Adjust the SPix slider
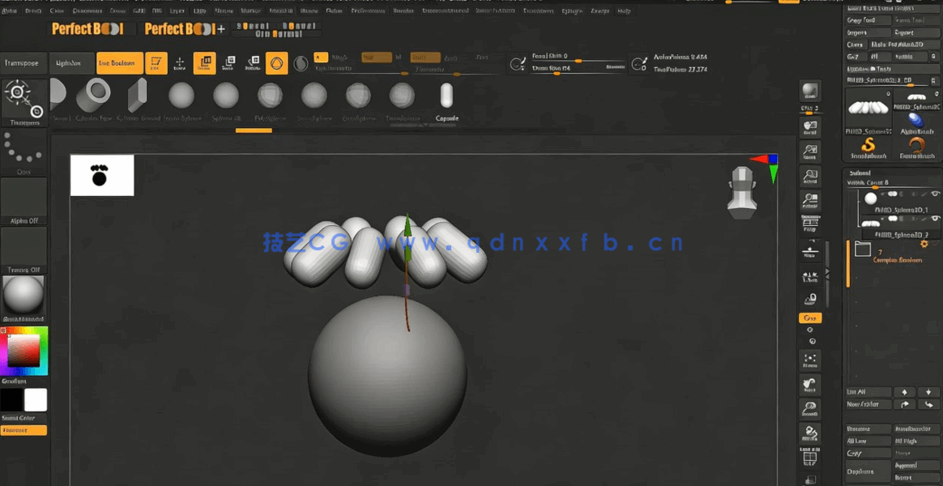The height and width of the screenshot is (486, 943). 810,110
